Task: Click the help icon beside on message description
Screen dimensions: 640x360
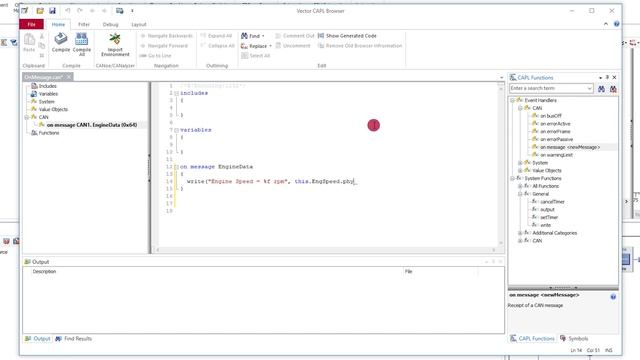Action: tap(613, 297)
